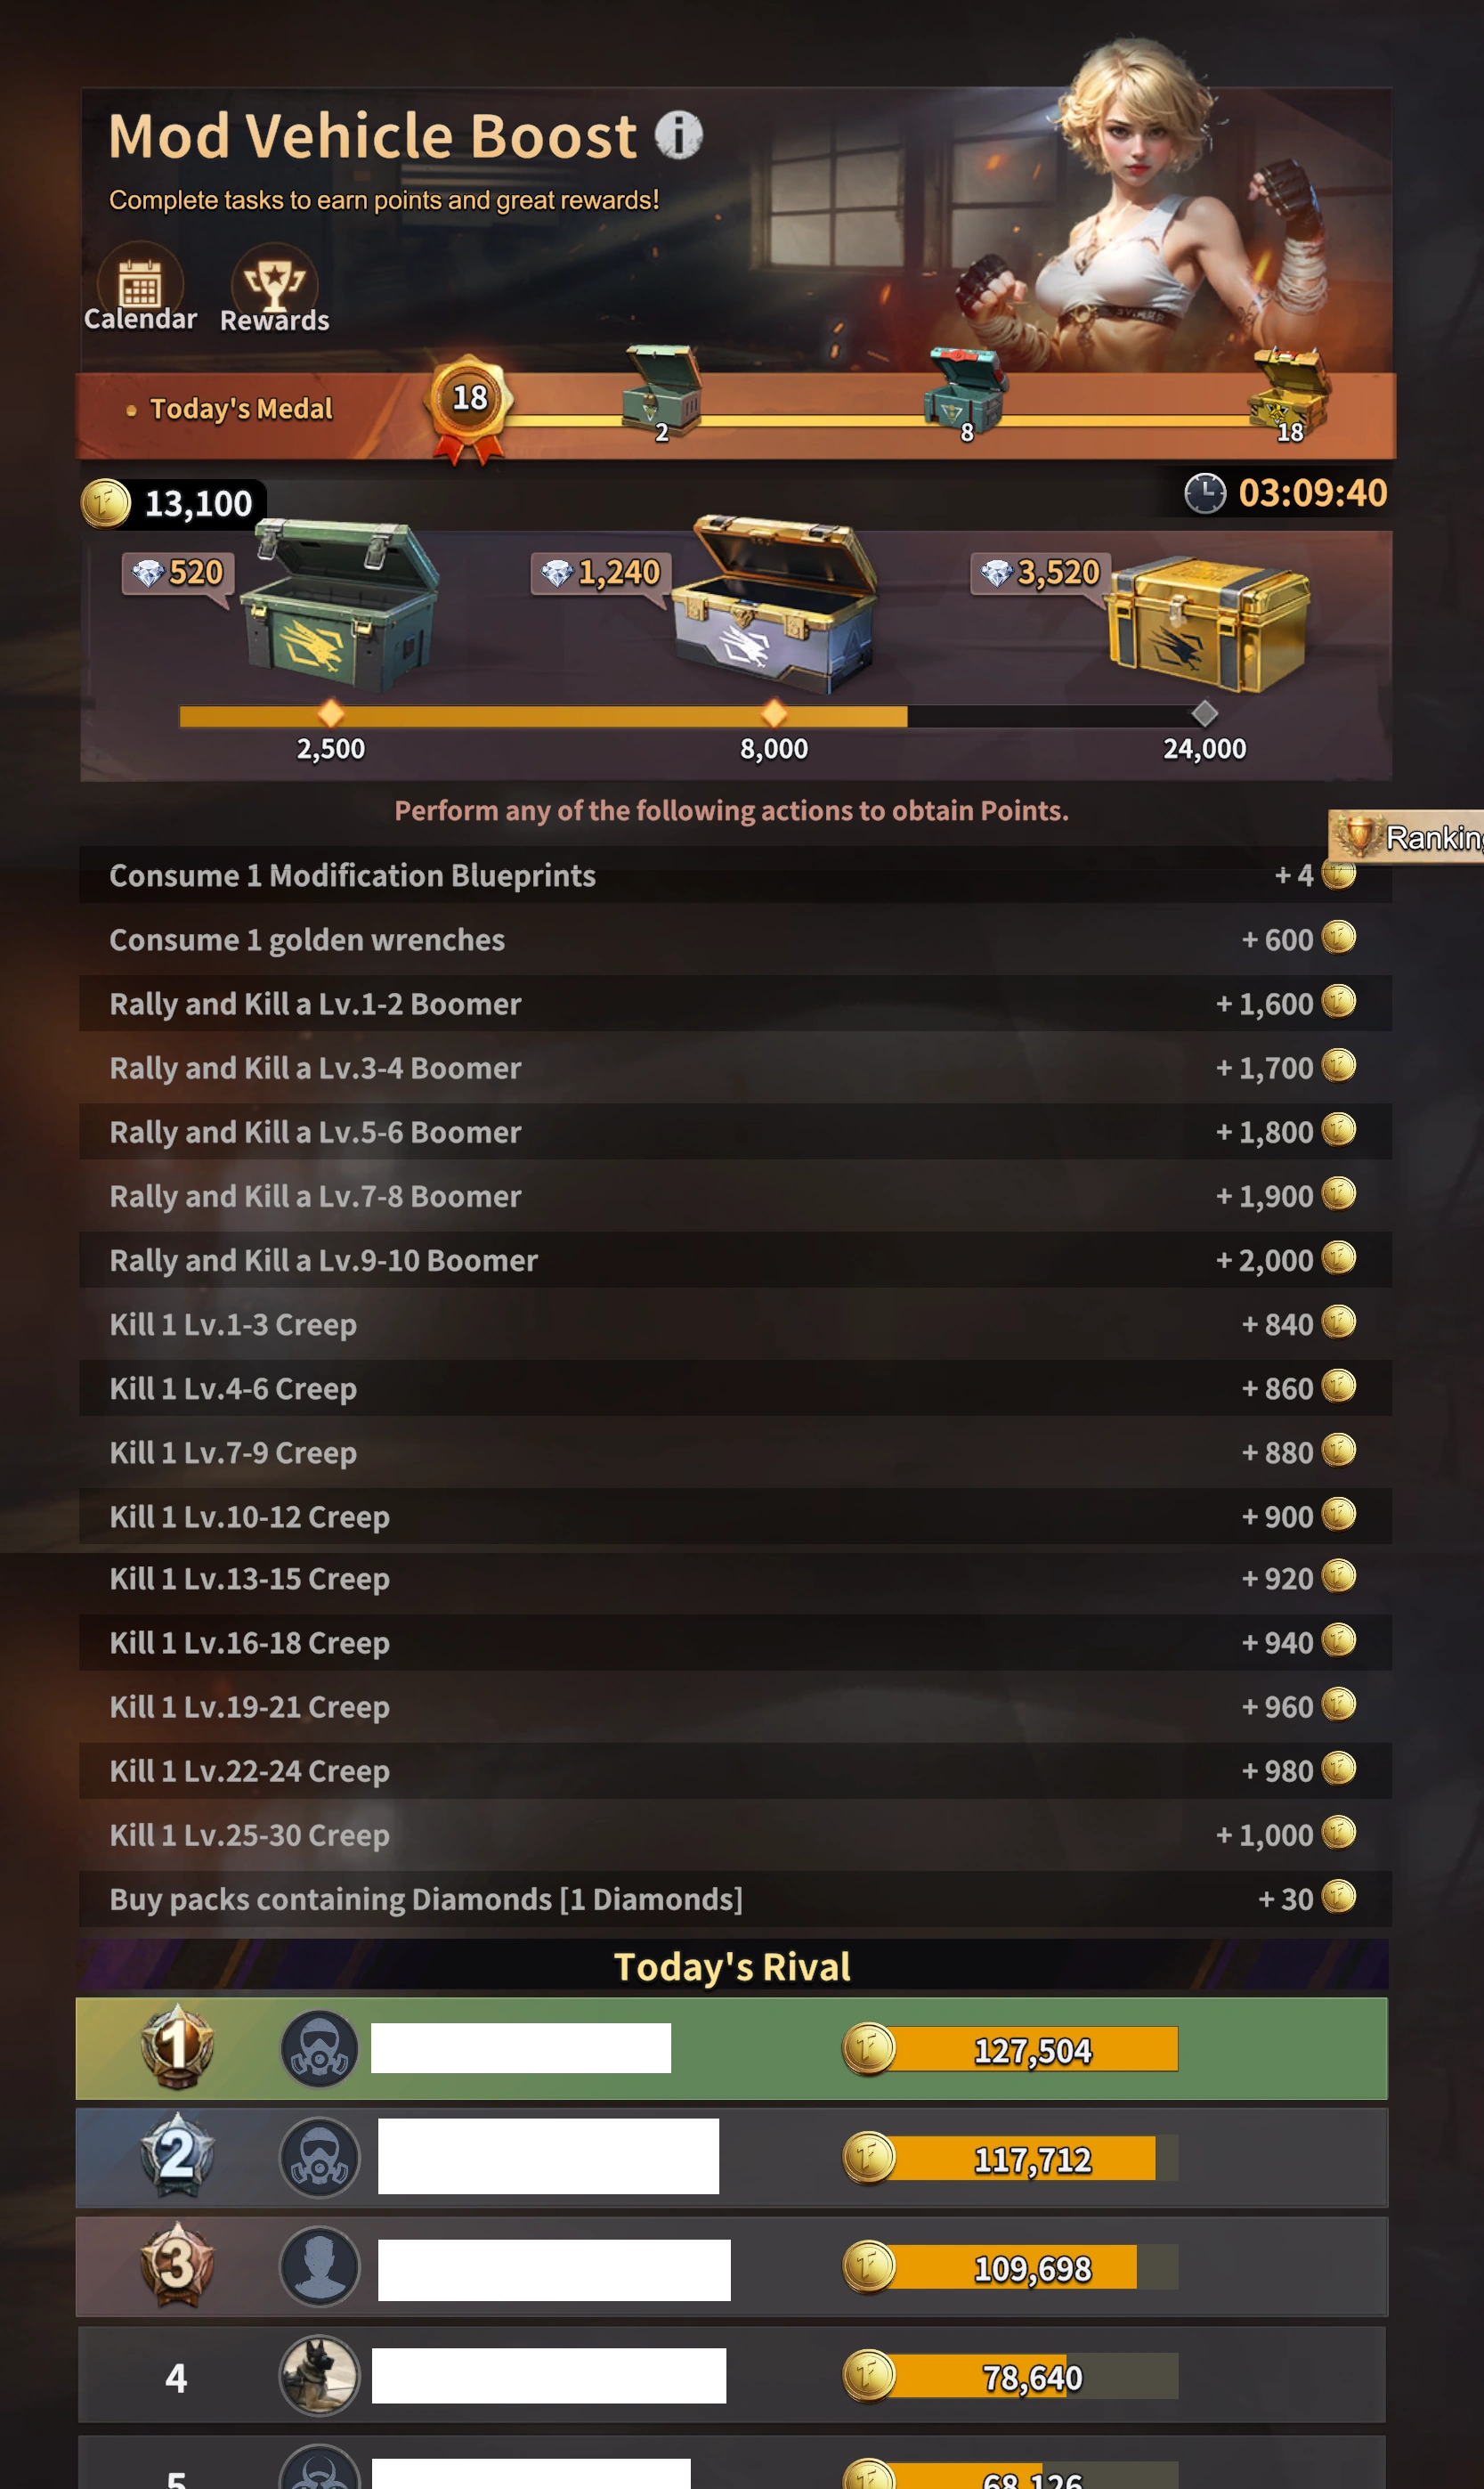Screen dimensions: 1484x2489
Task: View the second-place rival avatar
Action: point(319,2158)
